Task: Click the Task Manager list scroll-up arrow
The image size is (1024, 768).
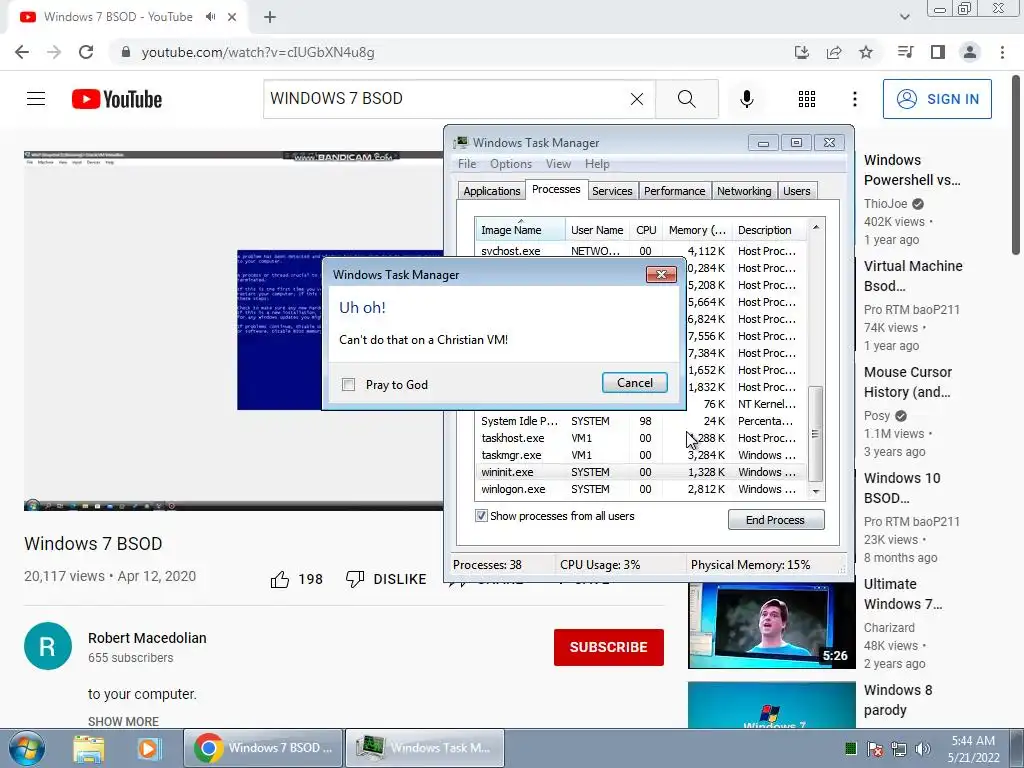Action: tap(816, 227)
